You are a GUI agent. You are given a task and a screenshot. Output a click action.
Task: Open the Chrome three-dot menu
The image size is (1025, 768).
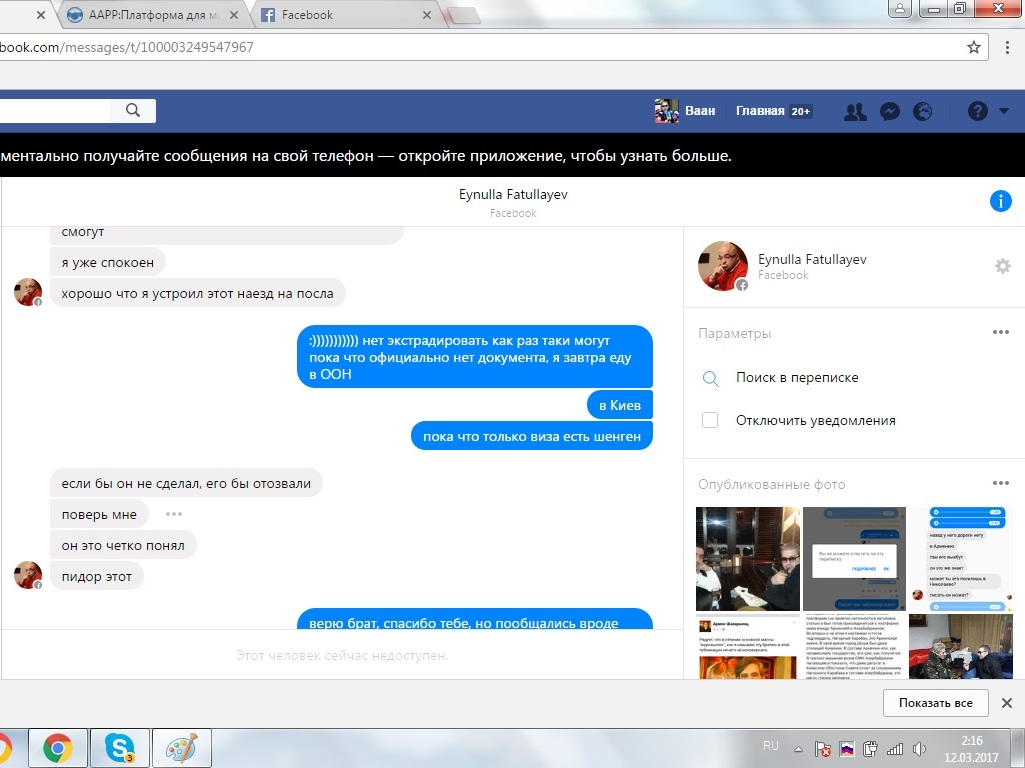click(x=1007, y=47)
